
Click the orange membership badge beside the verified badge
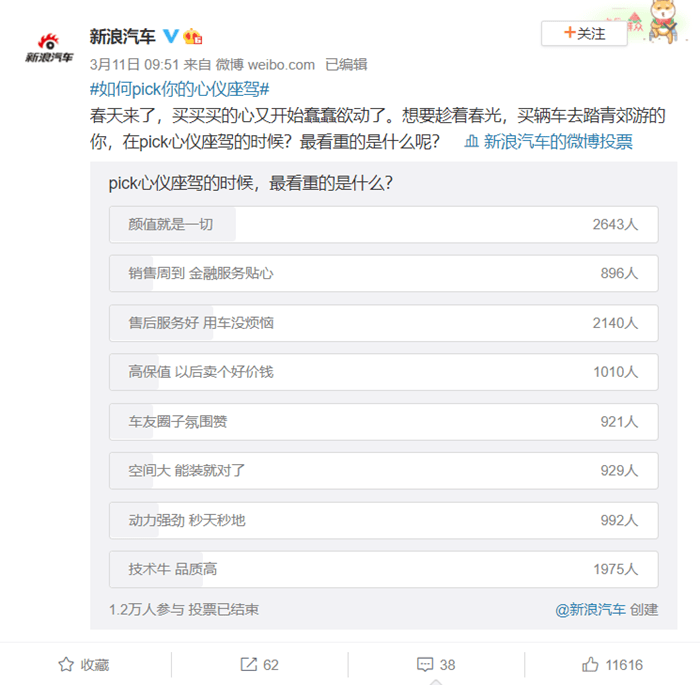[193, 36]
